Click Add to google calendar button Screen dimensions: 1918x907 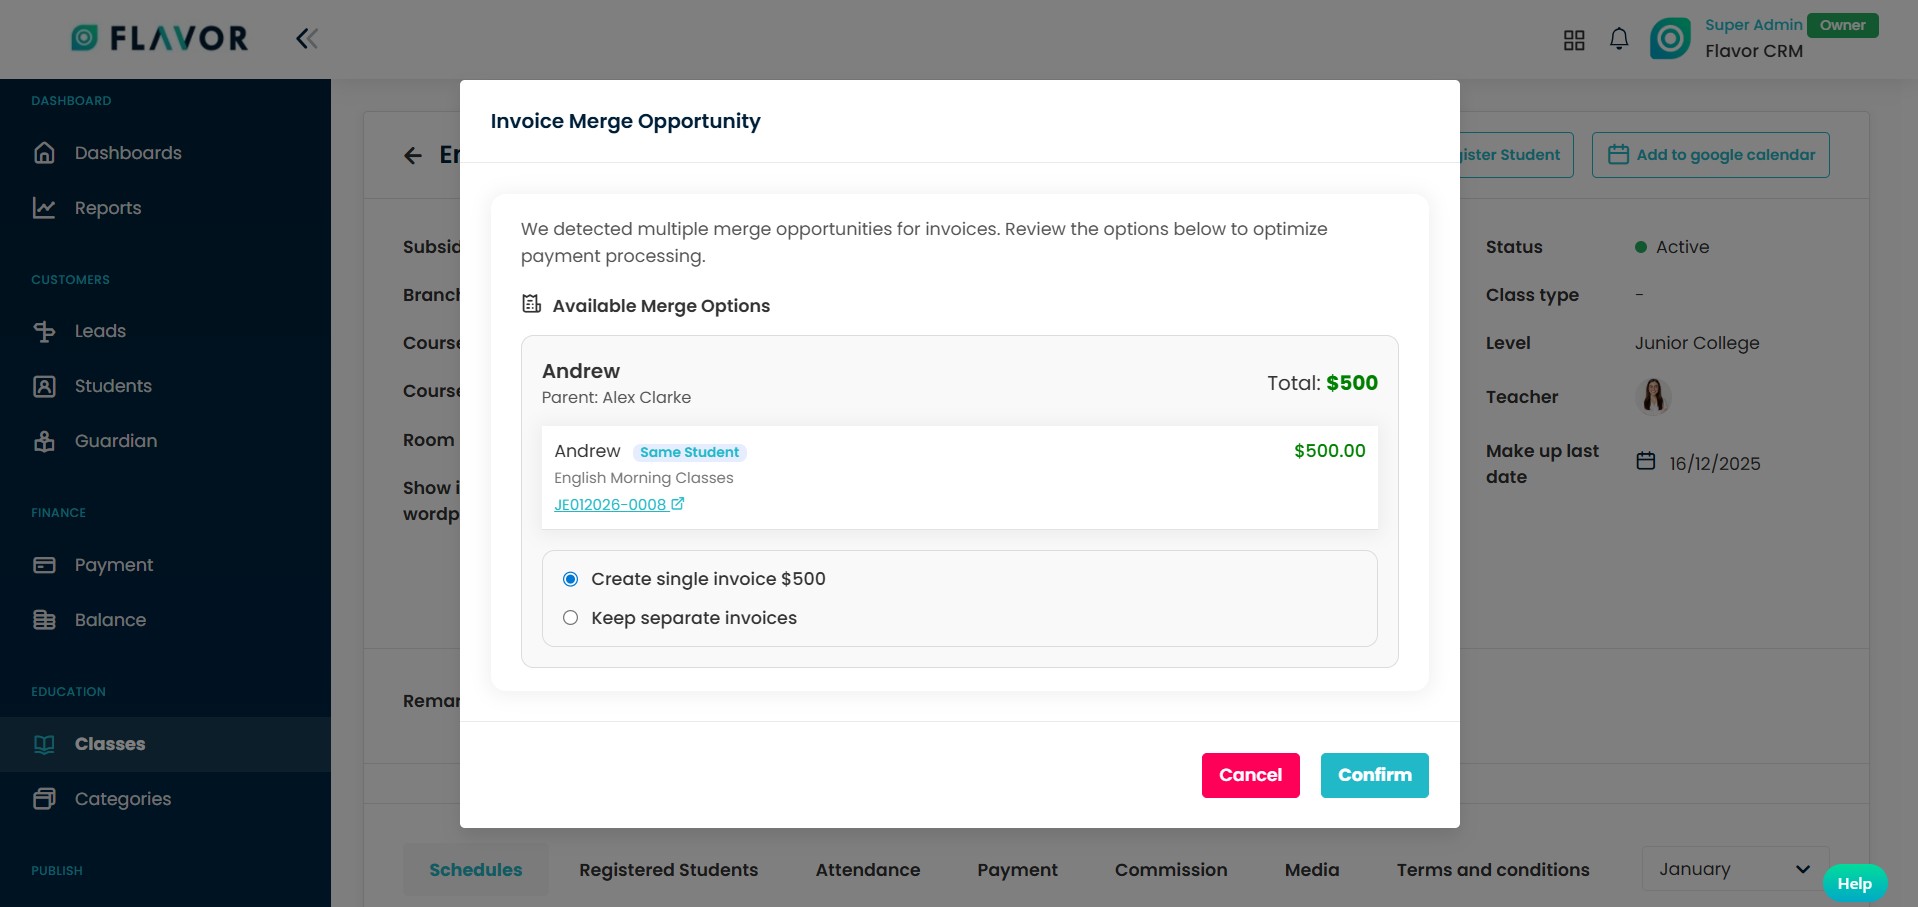point(1710,155)
